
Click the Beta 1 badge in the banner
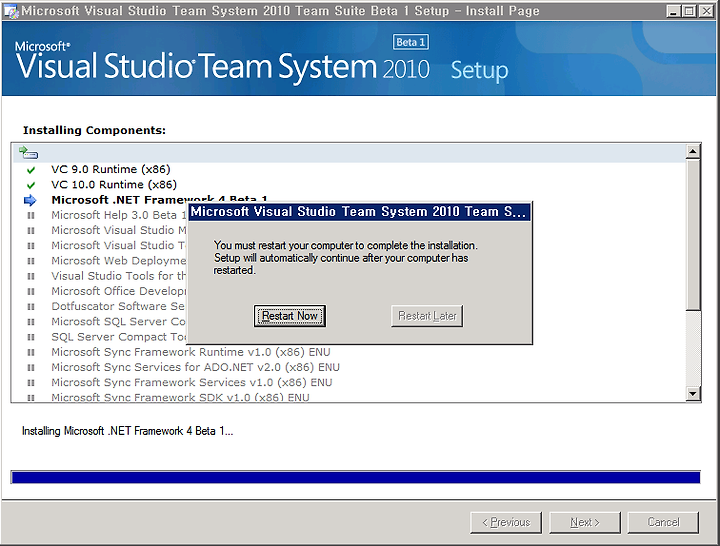tap(411, 42)
